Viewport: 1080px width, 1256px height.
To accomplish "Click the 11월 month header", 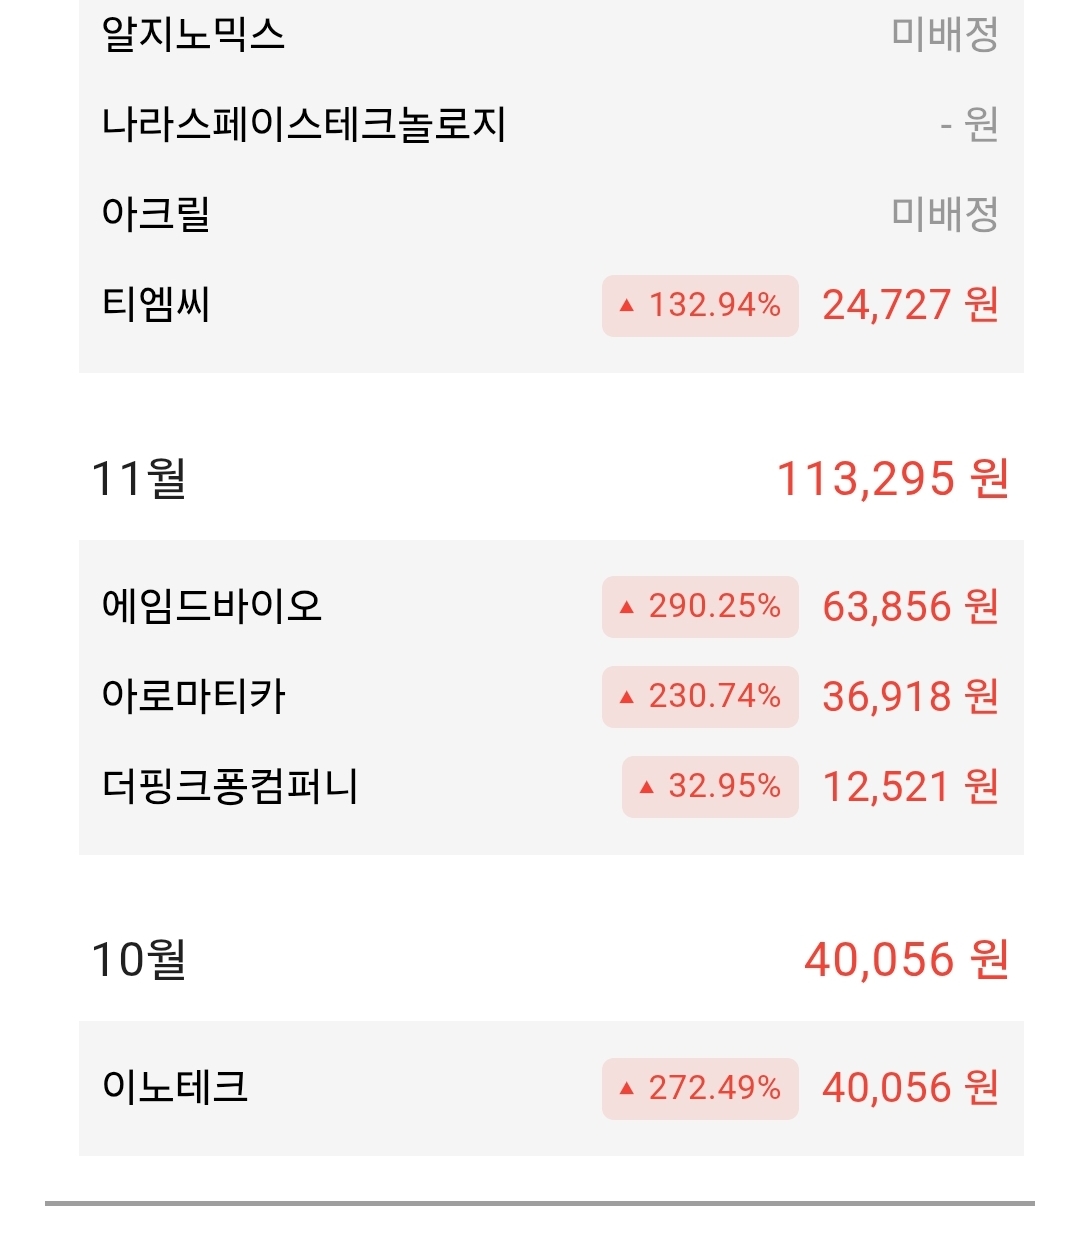I will [x=138, y=478].
